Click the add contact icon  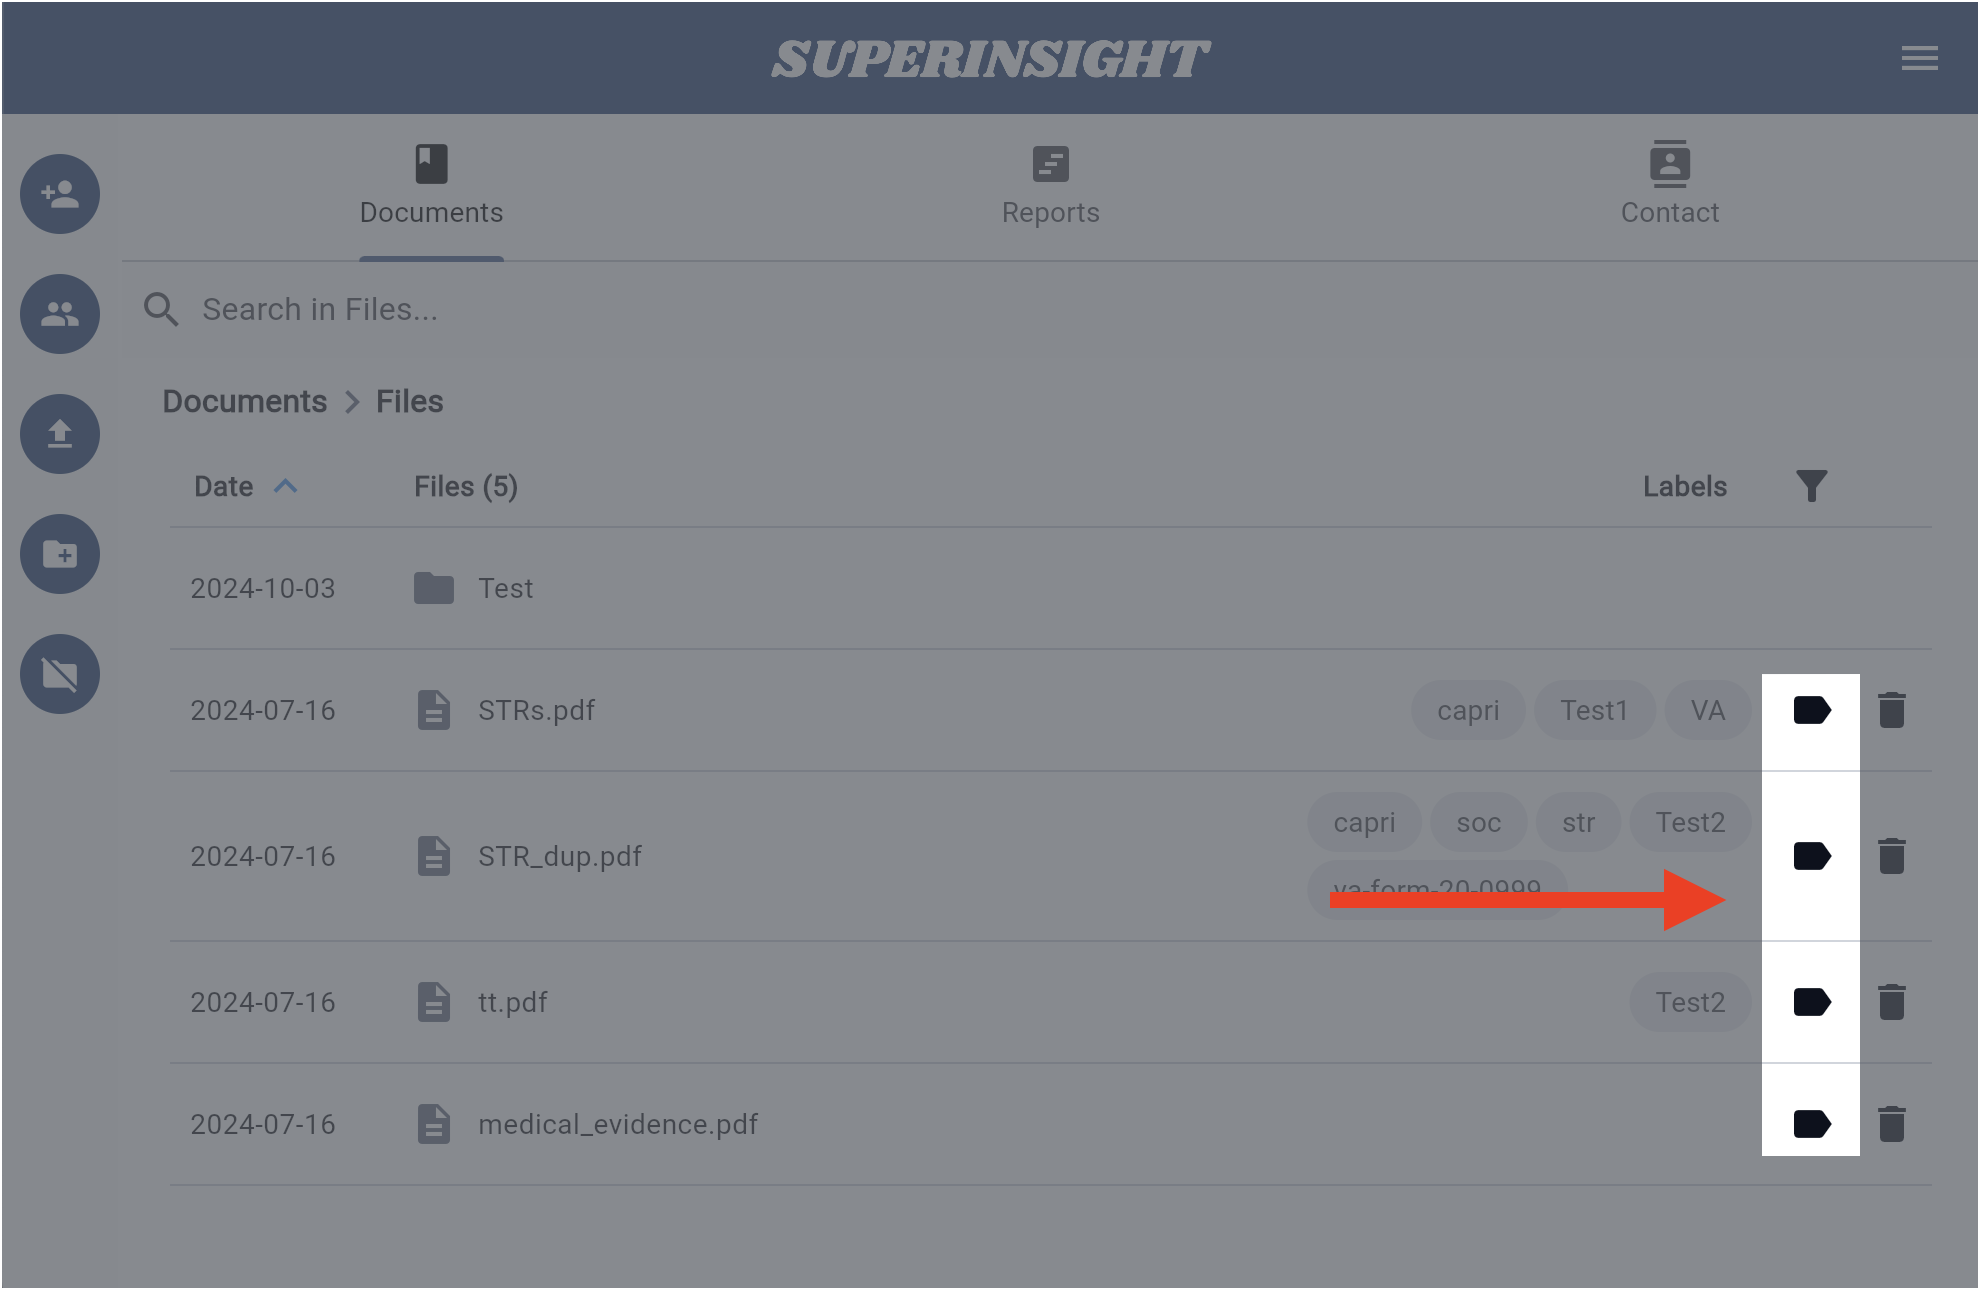tap(61, 193)
